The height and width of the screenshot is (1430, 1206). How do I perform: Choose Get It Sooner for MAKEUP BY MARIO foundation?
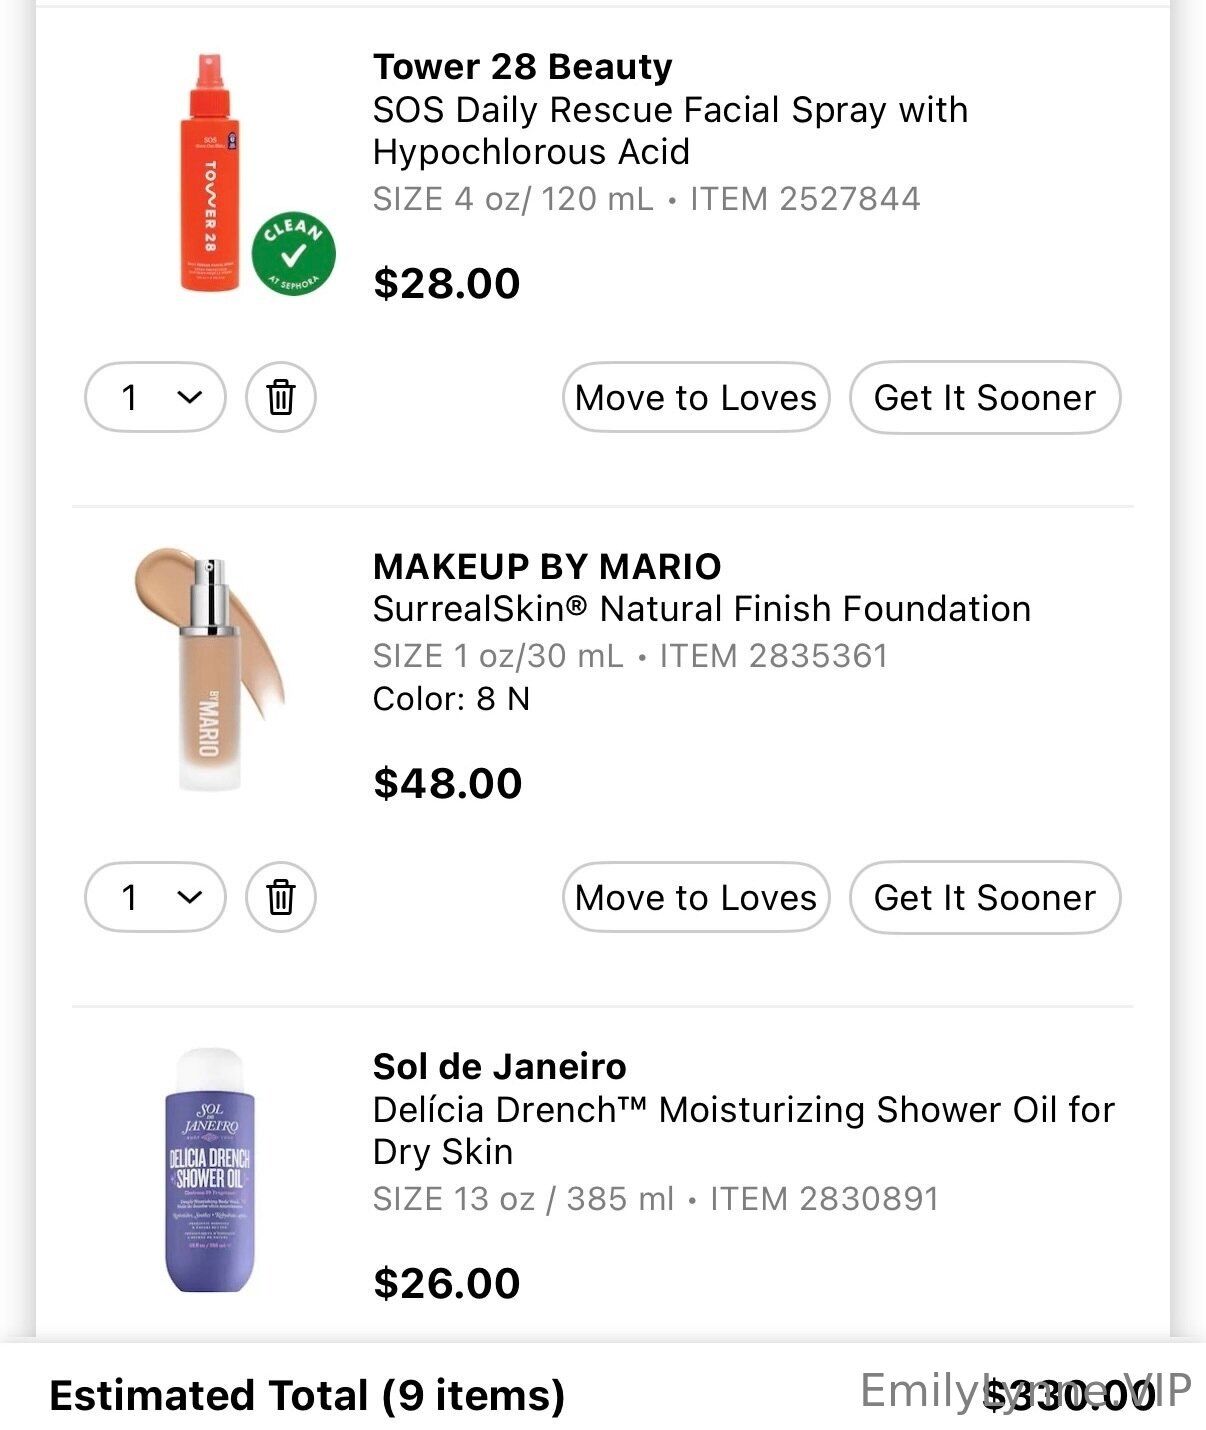(985, 897)
